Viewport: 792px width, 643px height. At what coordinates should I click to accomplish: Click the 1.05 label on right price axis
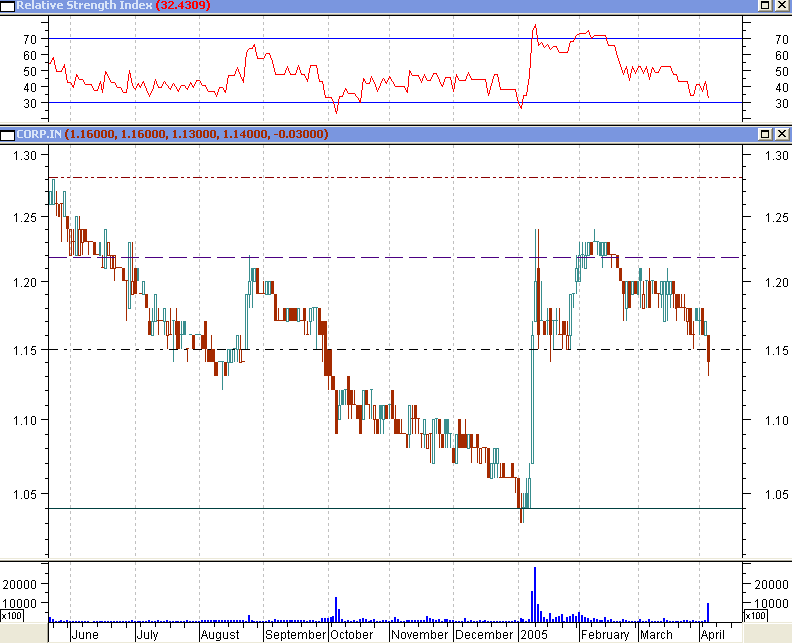777,494
